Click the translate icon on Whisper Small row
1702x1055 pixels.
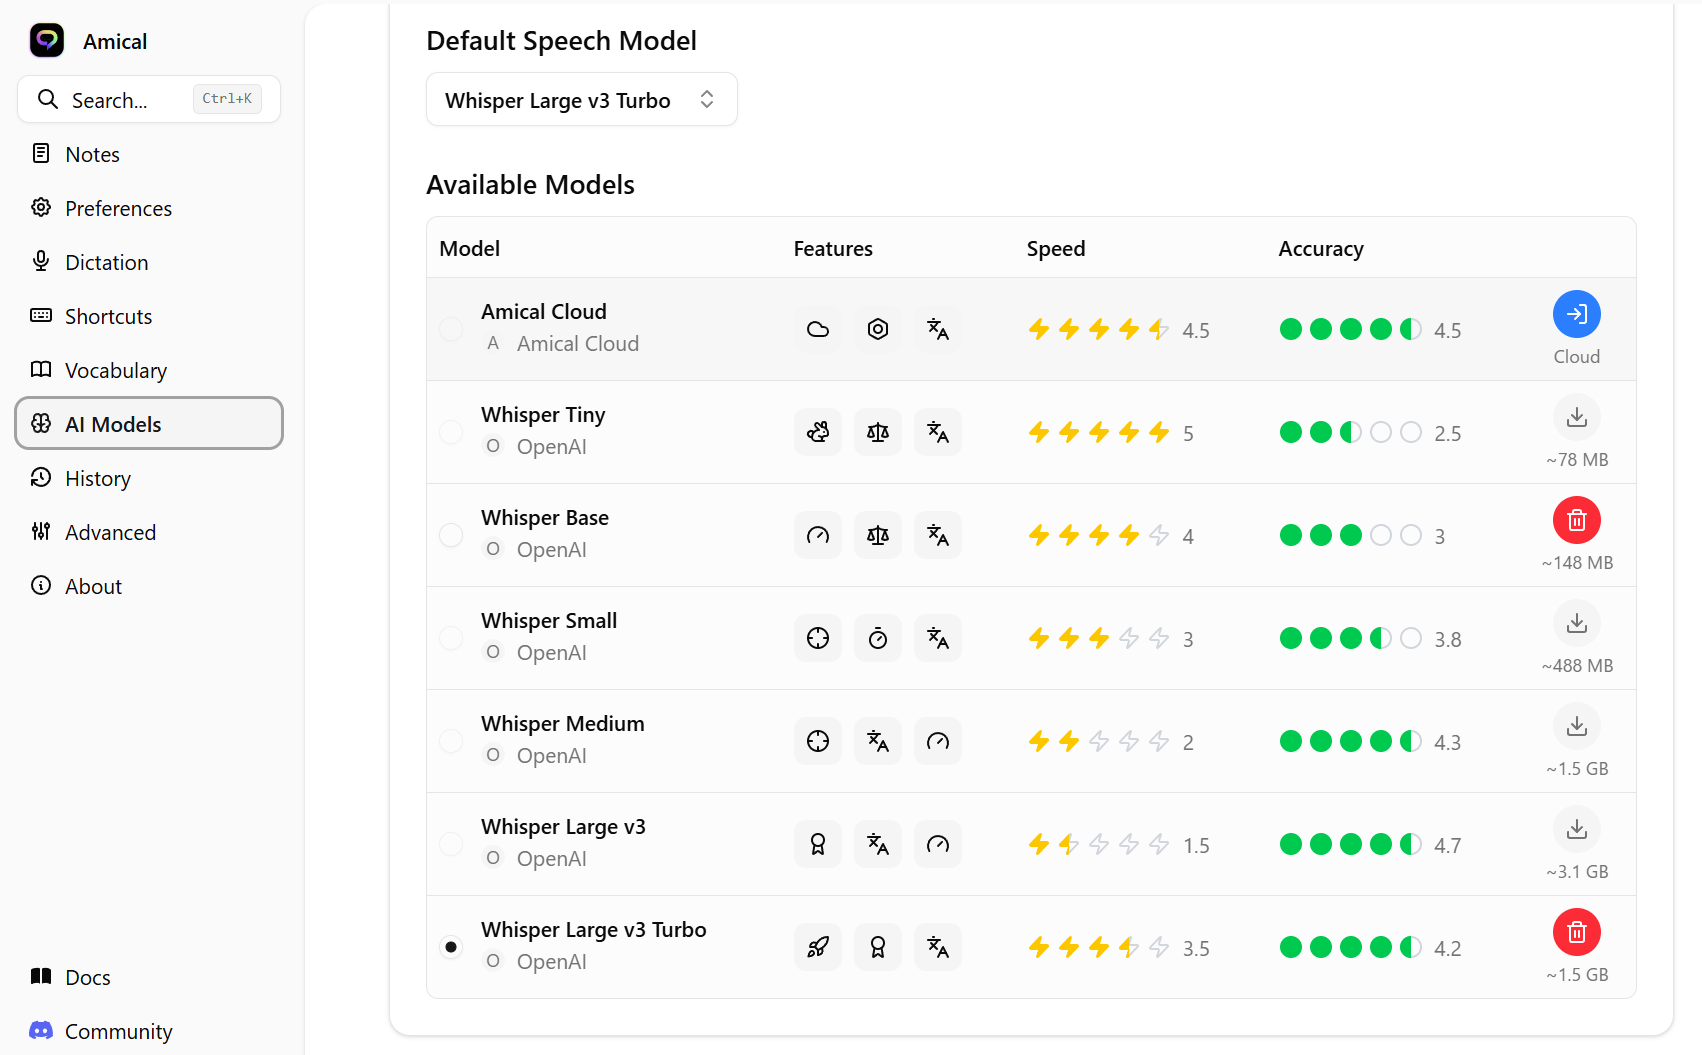tap(938, 638)
